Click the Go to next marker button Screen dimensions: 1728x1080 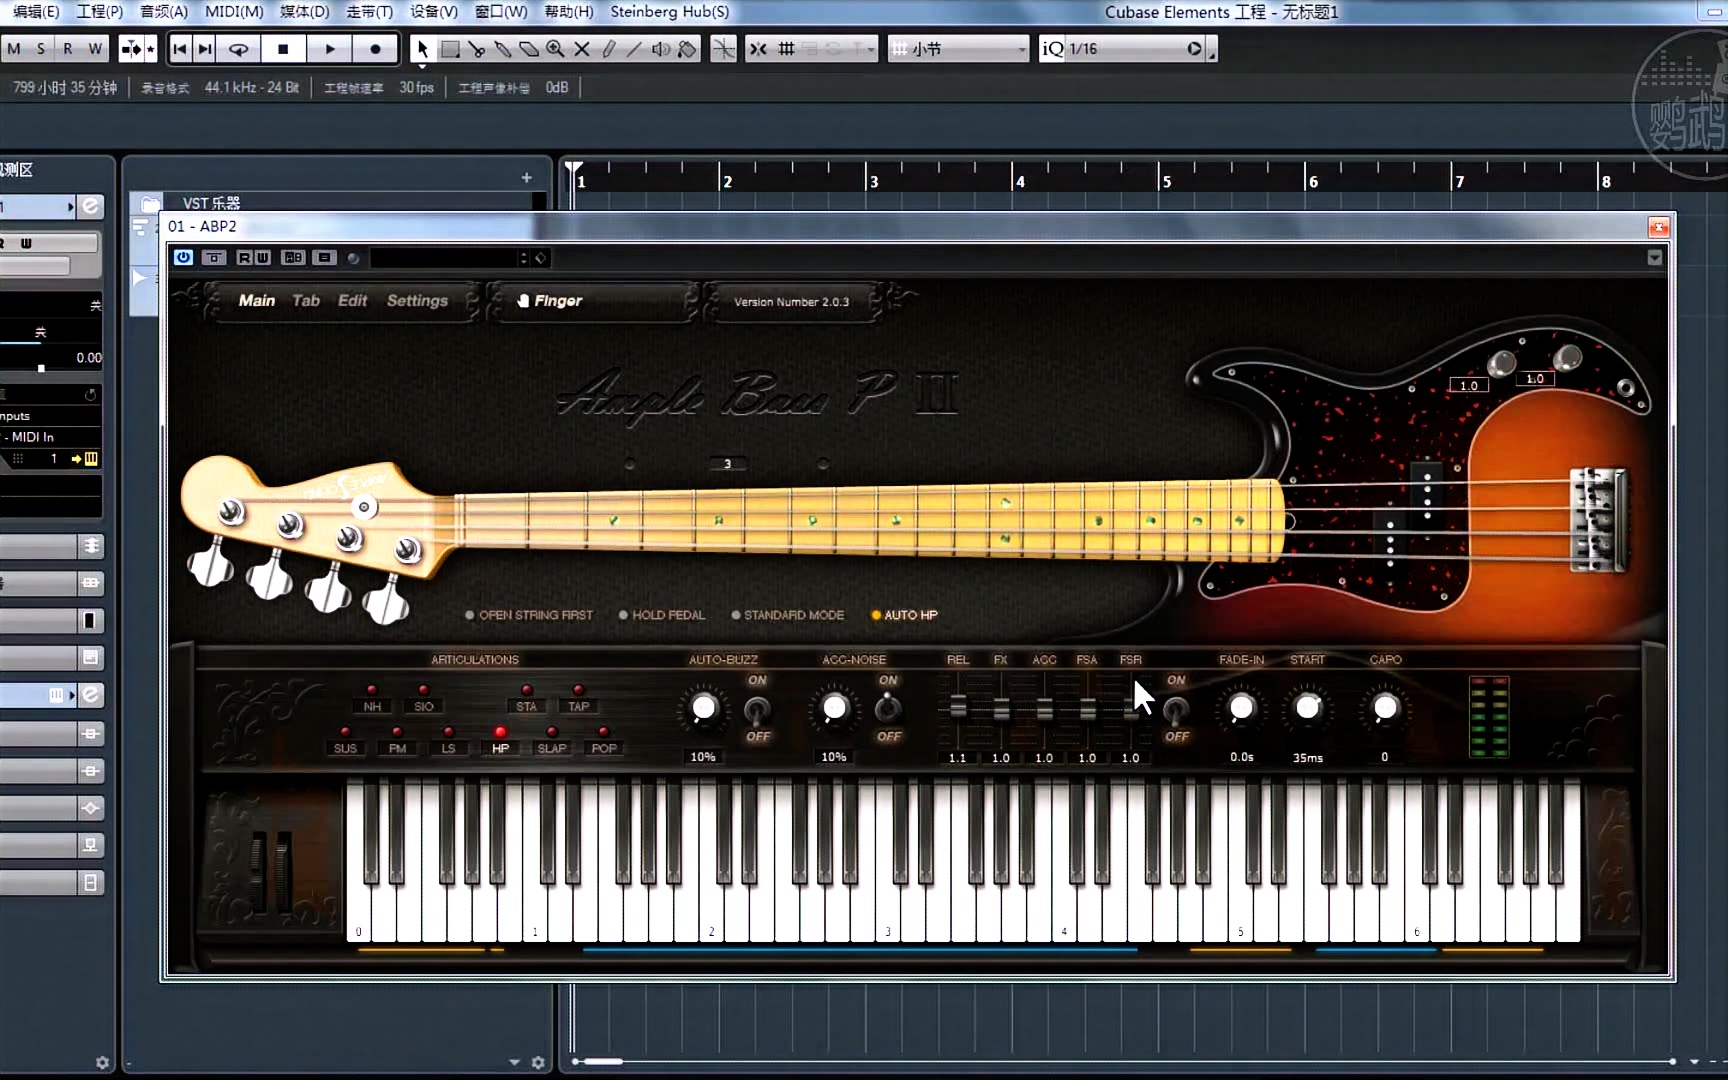click(205, 49)
